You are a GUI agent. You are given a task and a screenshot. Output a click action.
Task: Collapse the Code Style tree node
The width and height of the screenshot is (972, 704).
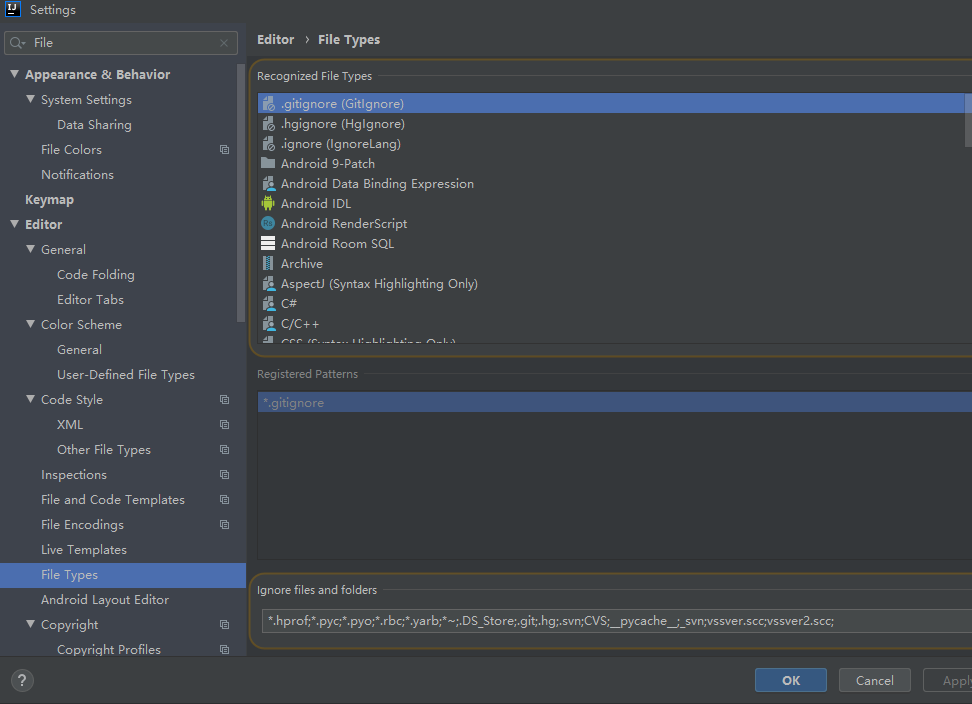(x=31, y=399)
